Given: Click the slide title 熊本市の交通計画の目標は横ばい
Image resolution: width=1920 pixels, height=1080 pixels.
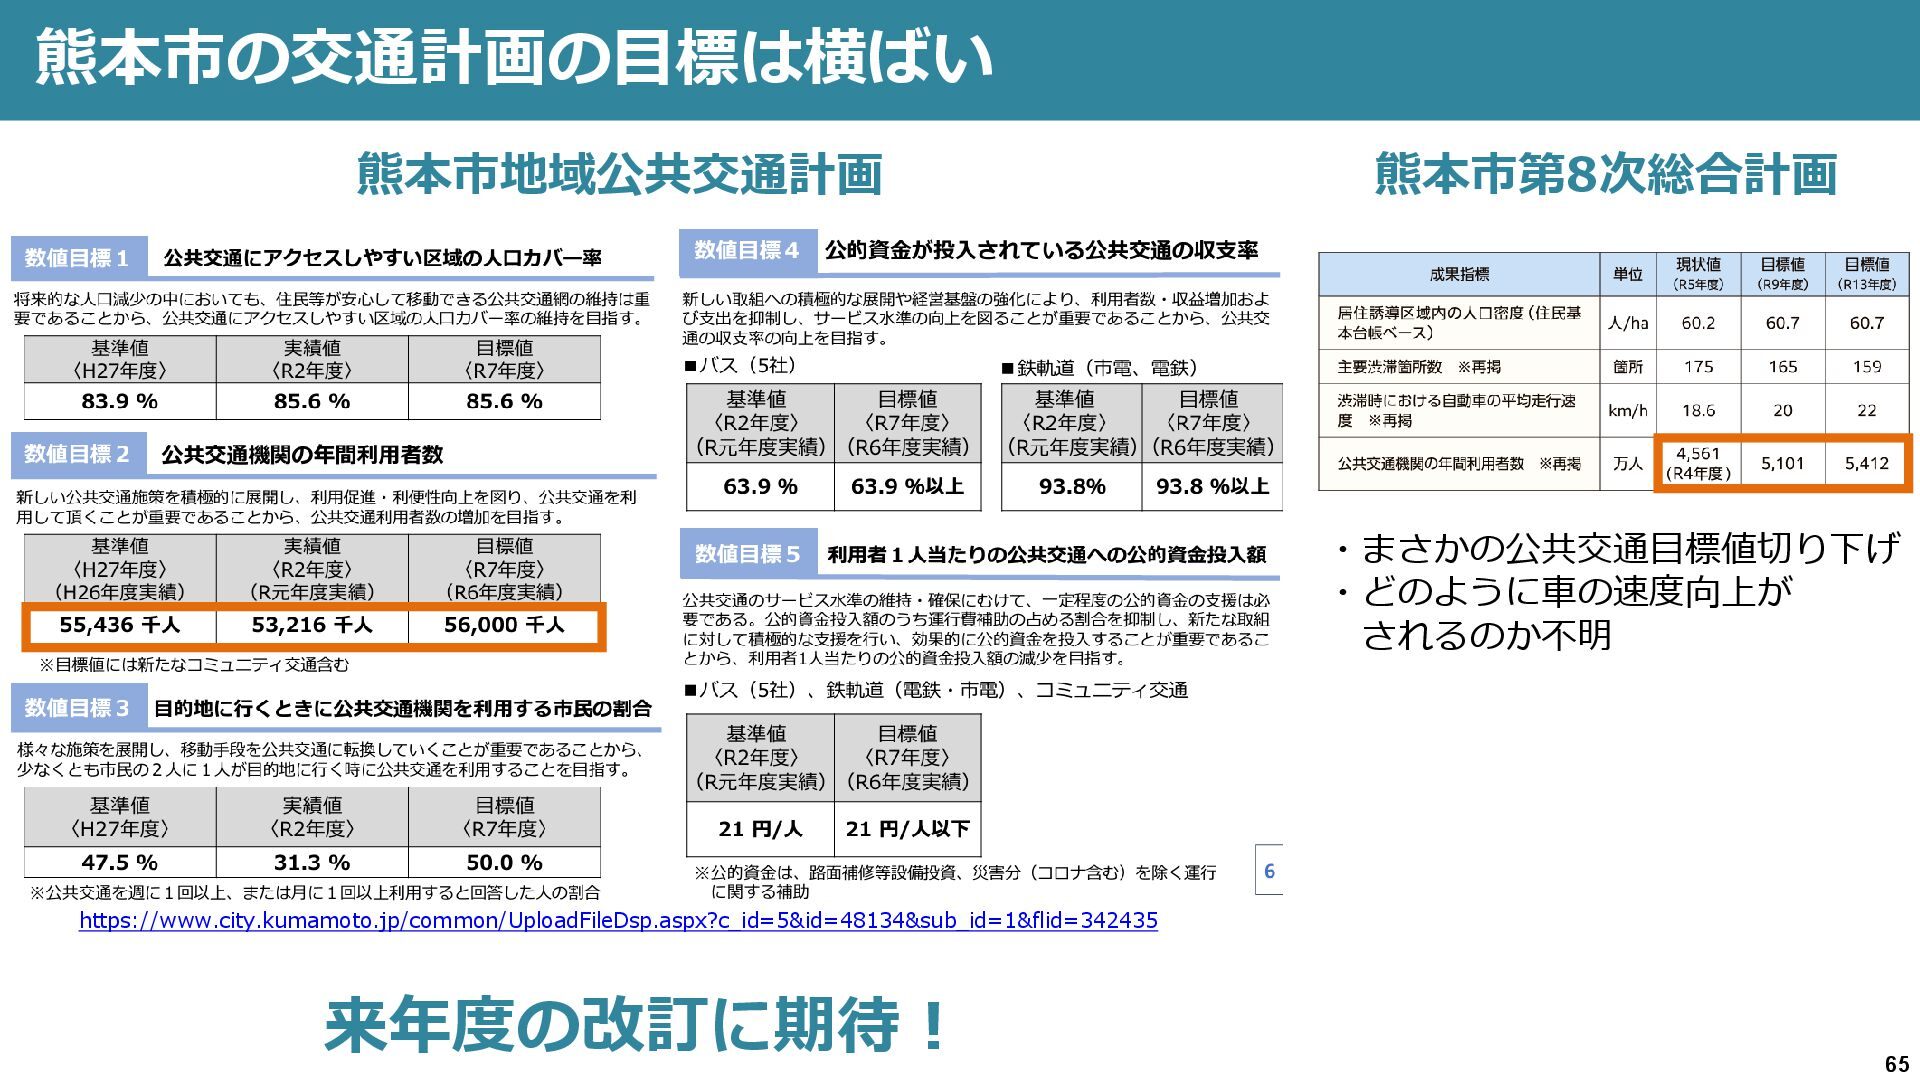Looking at the screenshot, I should (514, 58).
